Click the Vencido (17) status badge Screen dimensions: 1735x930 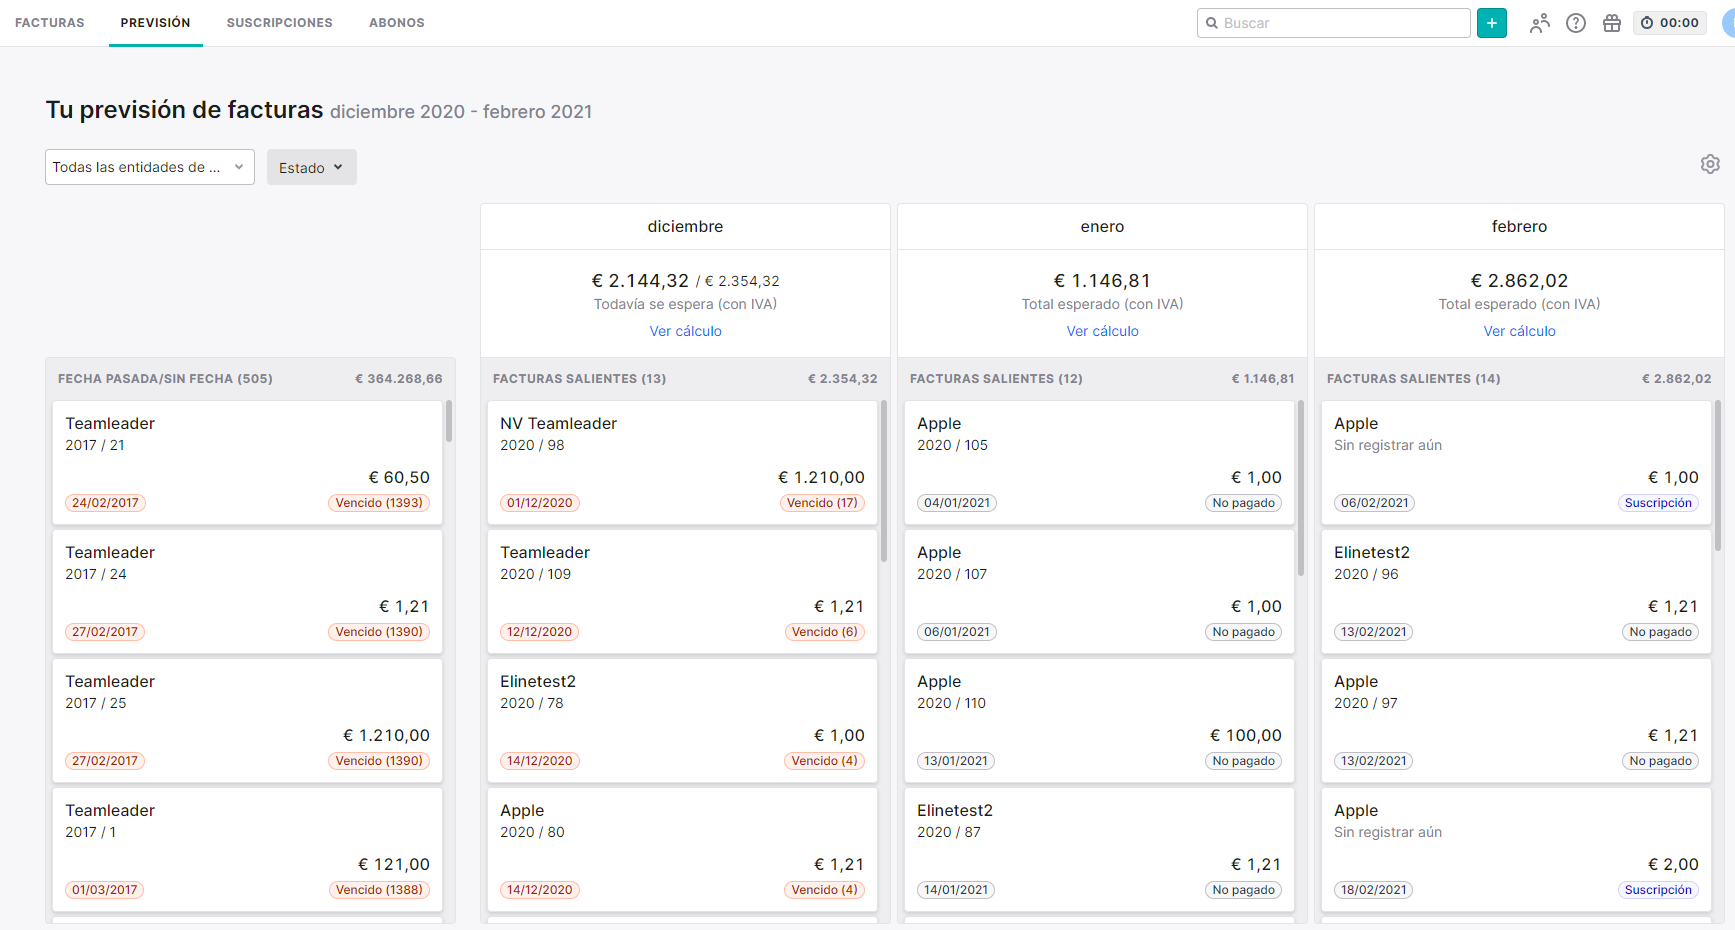(822, 503)
